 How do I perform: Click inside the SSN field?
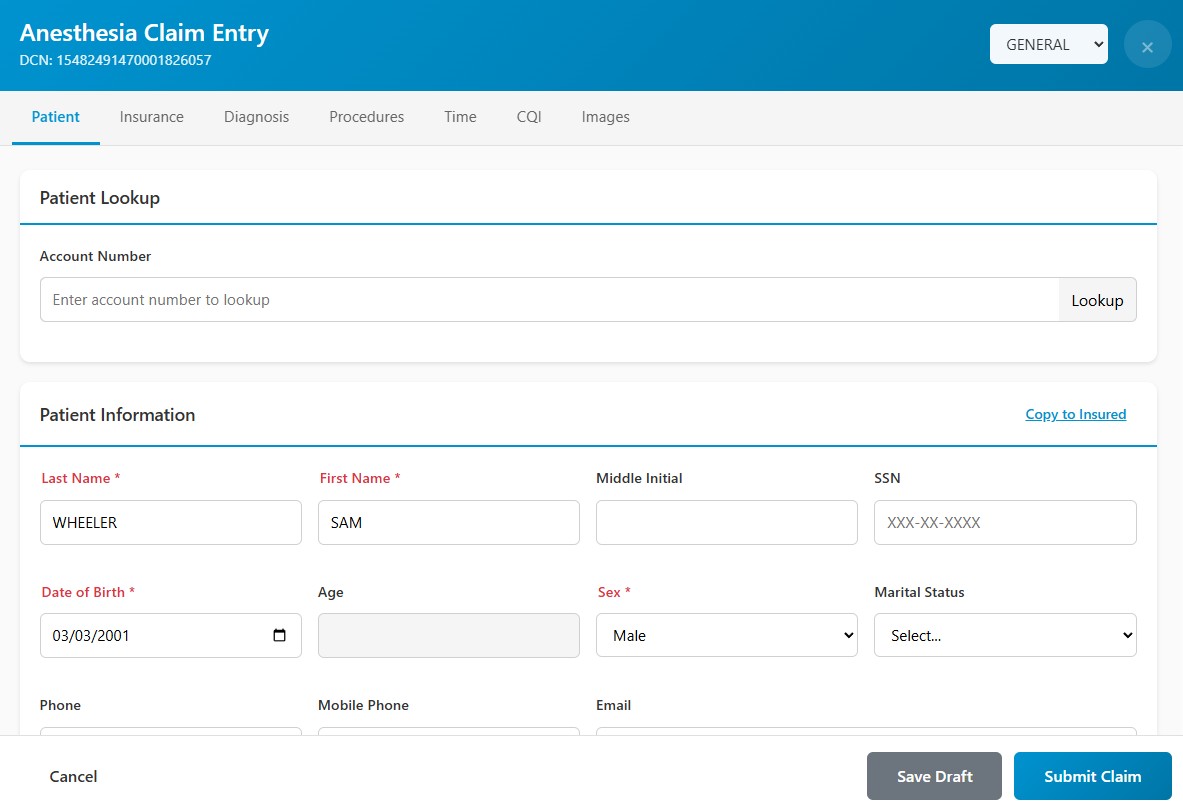click(x=1004, y=522)
